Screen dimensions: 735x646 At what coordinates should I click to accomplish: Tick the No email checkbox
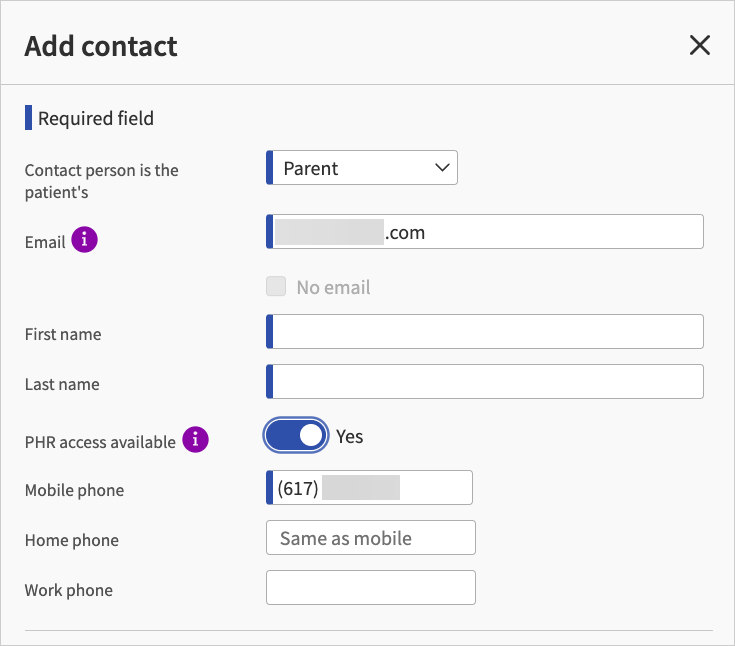point(276,287)
